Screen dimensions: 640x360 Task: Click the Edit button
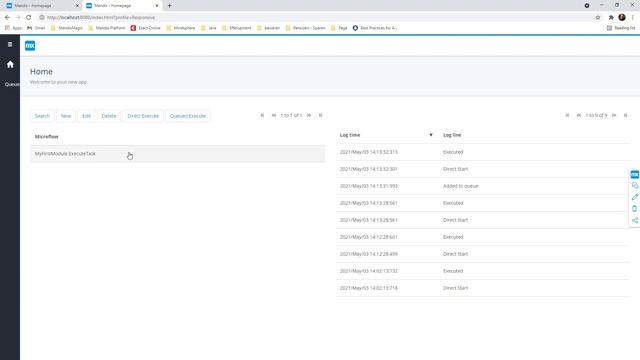pos(86,116)
